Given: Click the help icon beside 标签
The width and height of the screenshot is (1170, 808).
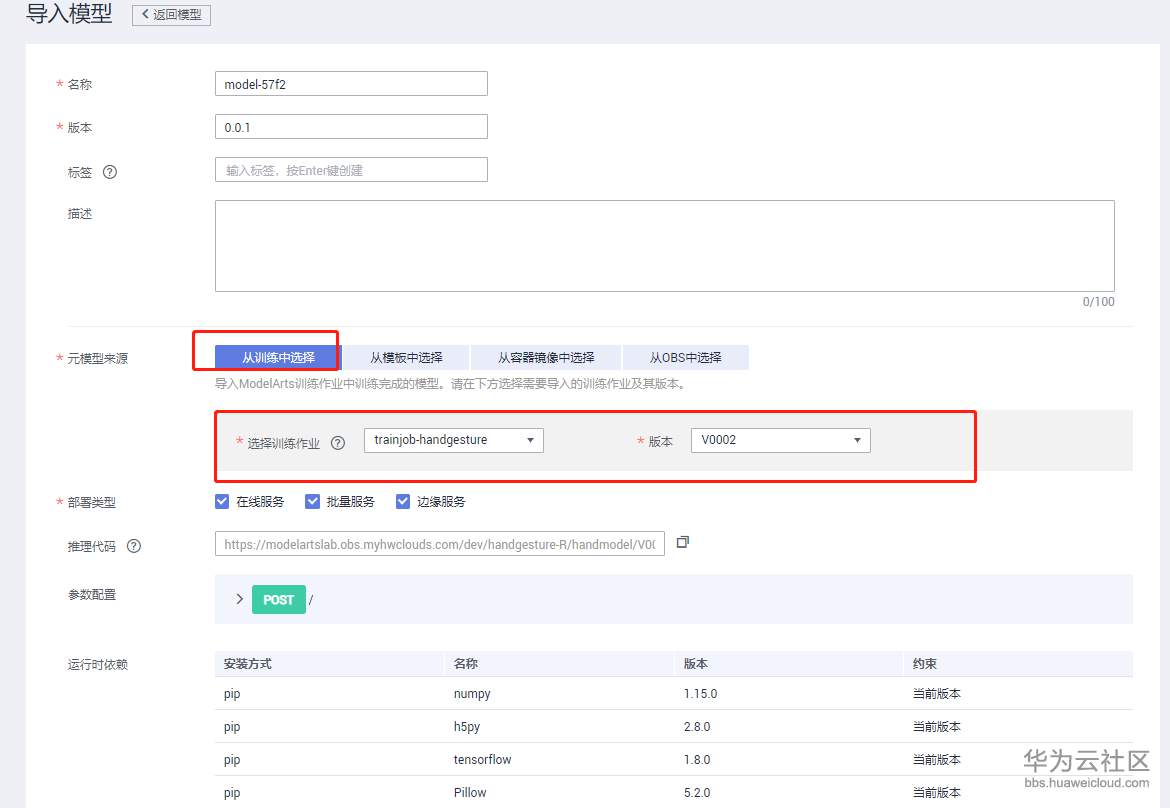Looking at the screenshot, I should point(110,172).
